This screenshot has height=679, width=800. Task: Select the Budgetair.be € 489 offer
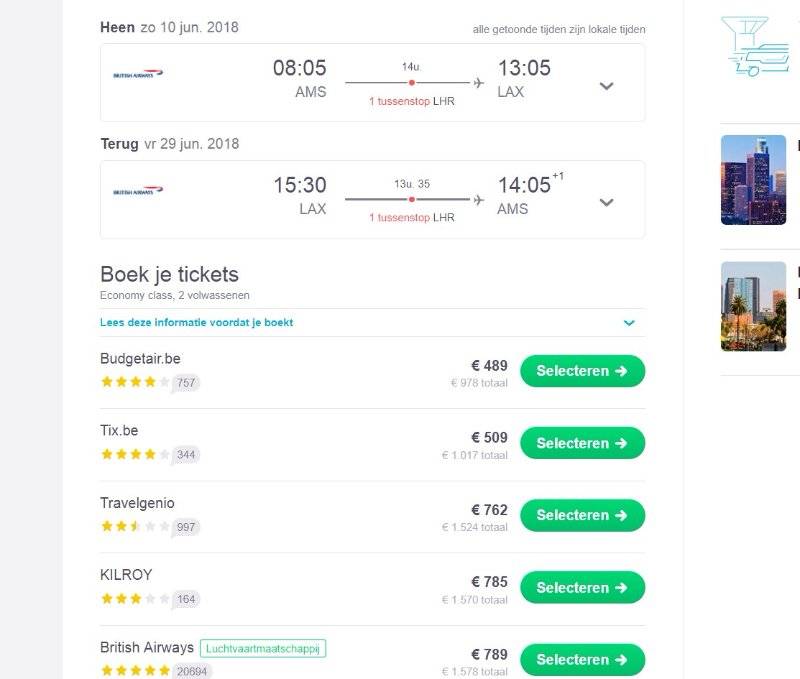tap(582, 371)
